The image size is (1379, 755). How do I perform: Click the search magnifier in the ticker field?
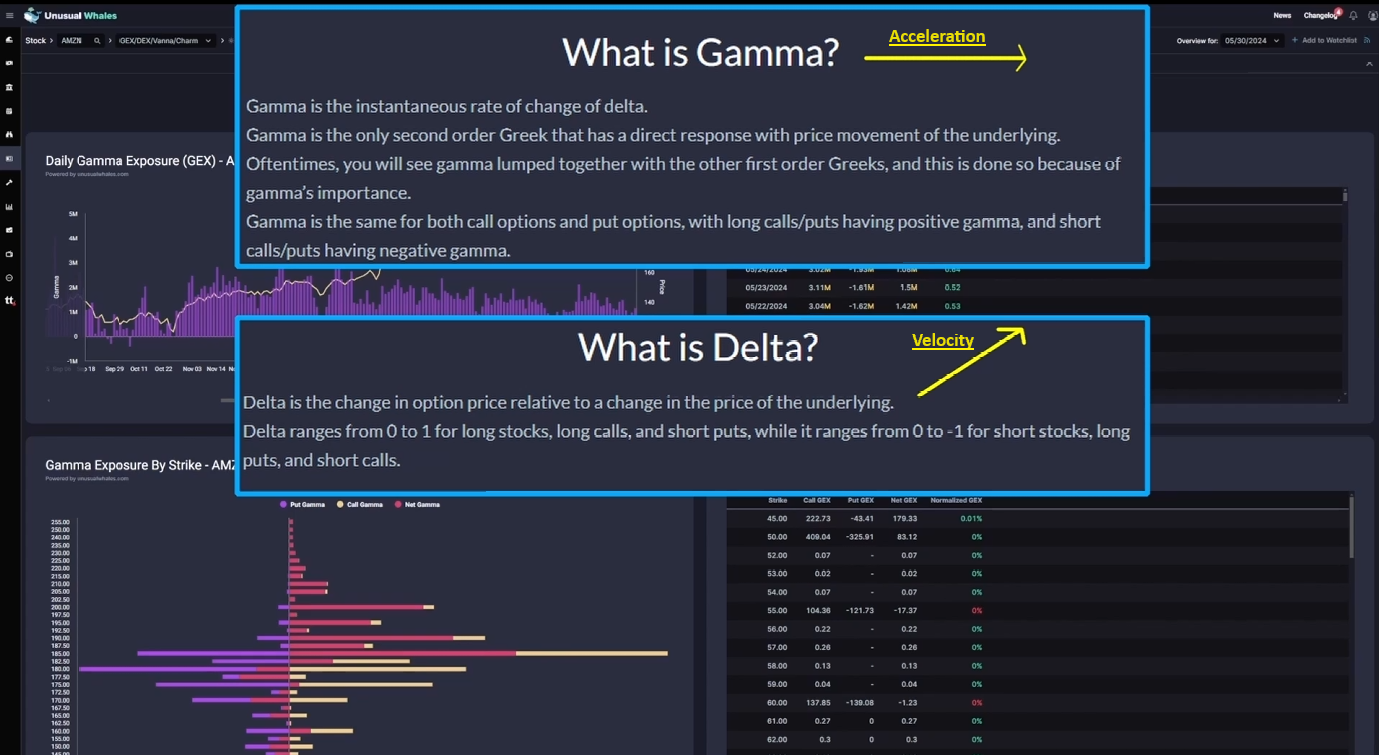pyautogui.click(x=96, y=40)
